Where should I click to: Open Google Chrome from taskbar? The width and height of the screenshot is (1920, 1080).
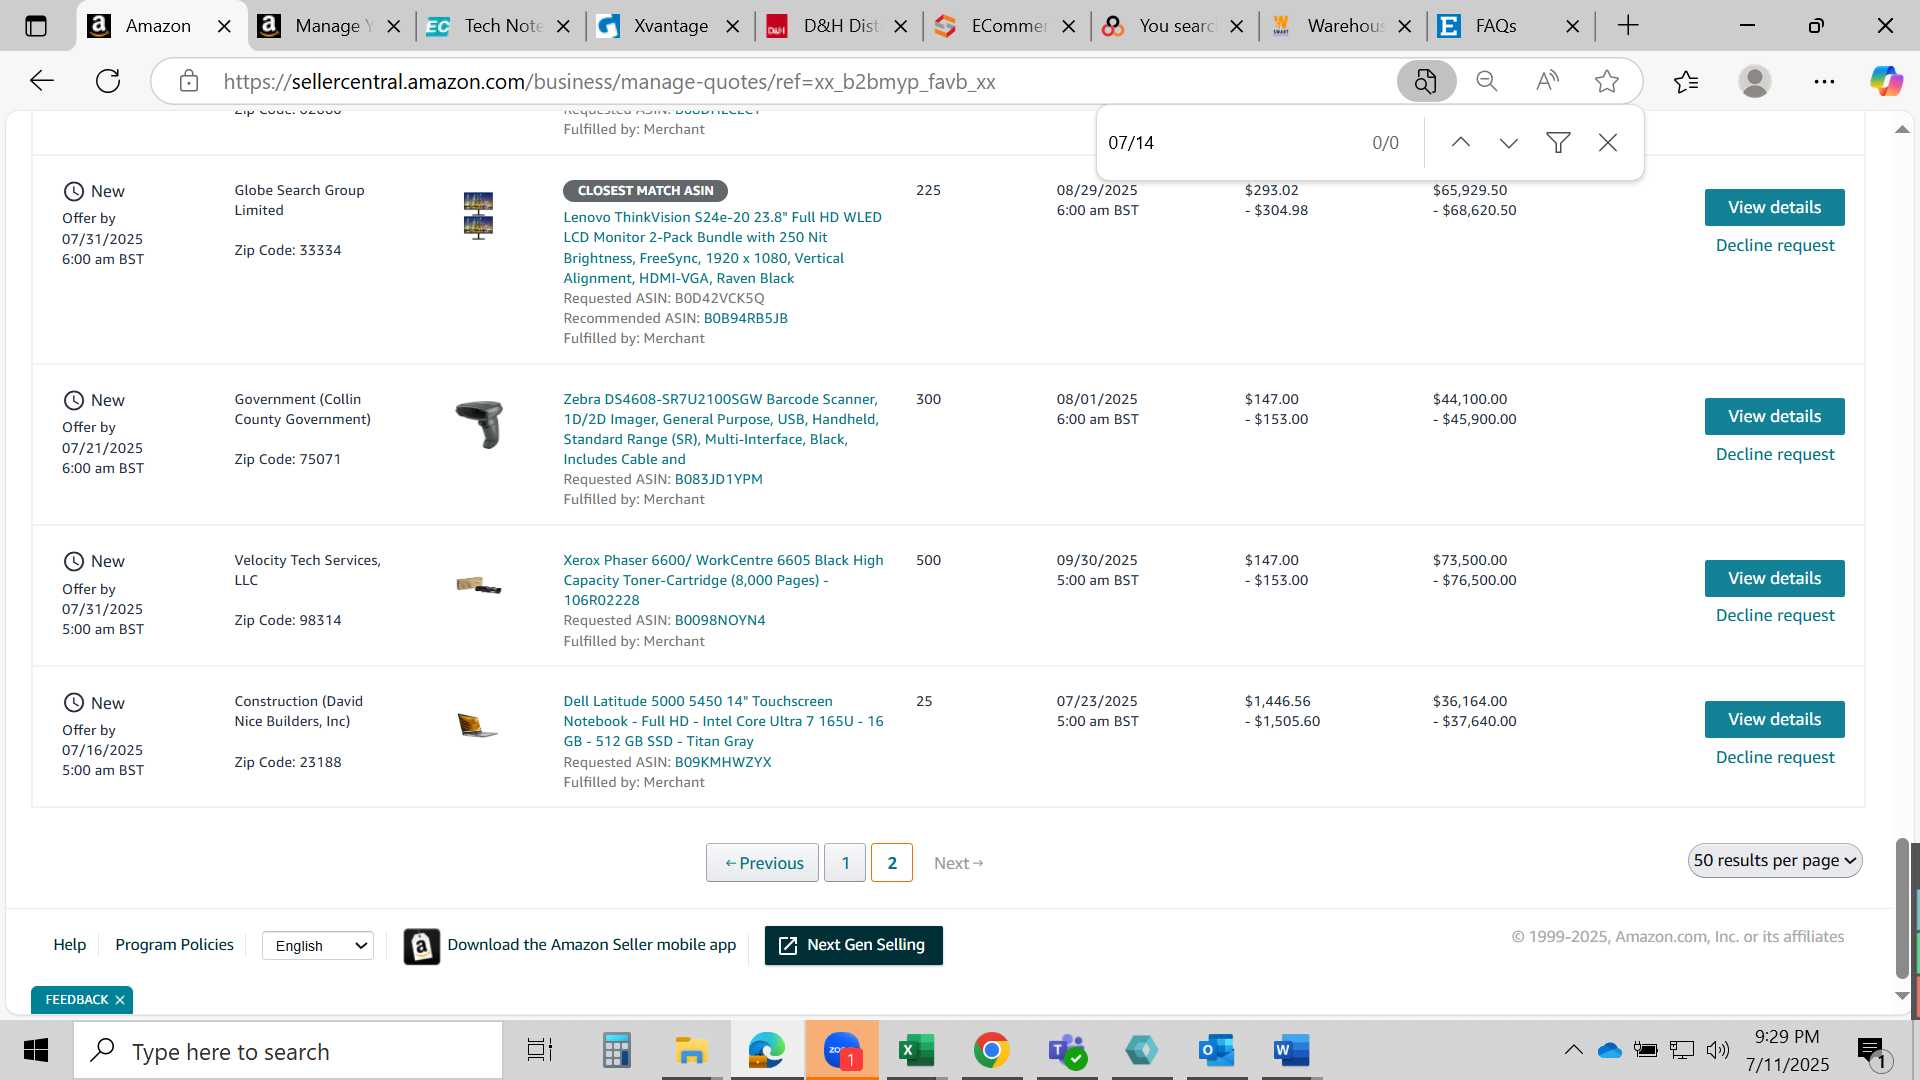[x=991, y=1050]
